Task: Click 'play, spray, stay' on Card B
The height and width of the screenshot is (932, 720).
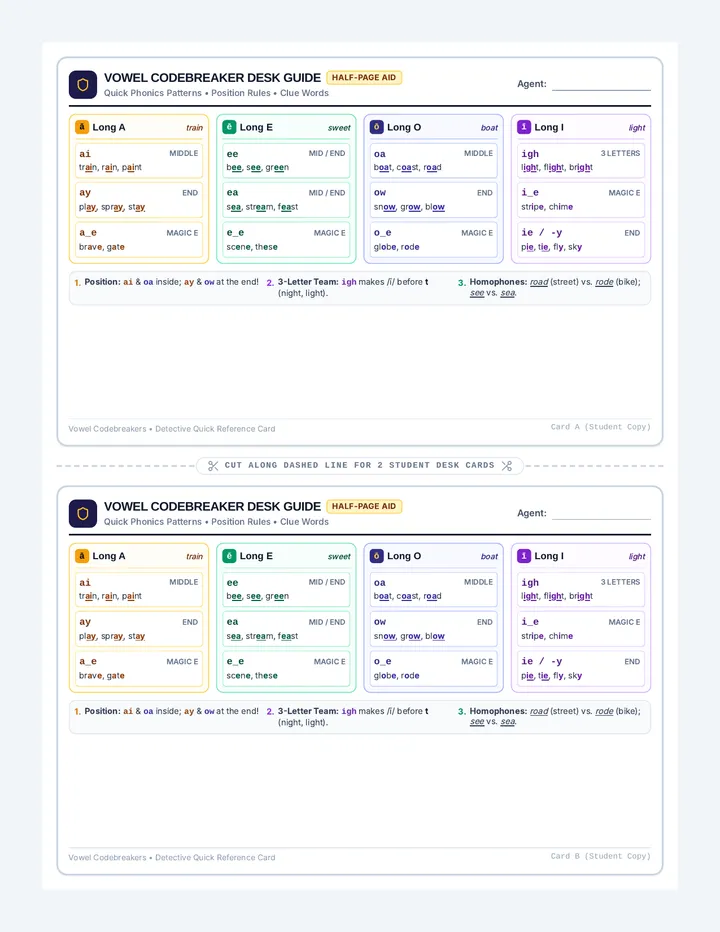Action: point(112,636)
